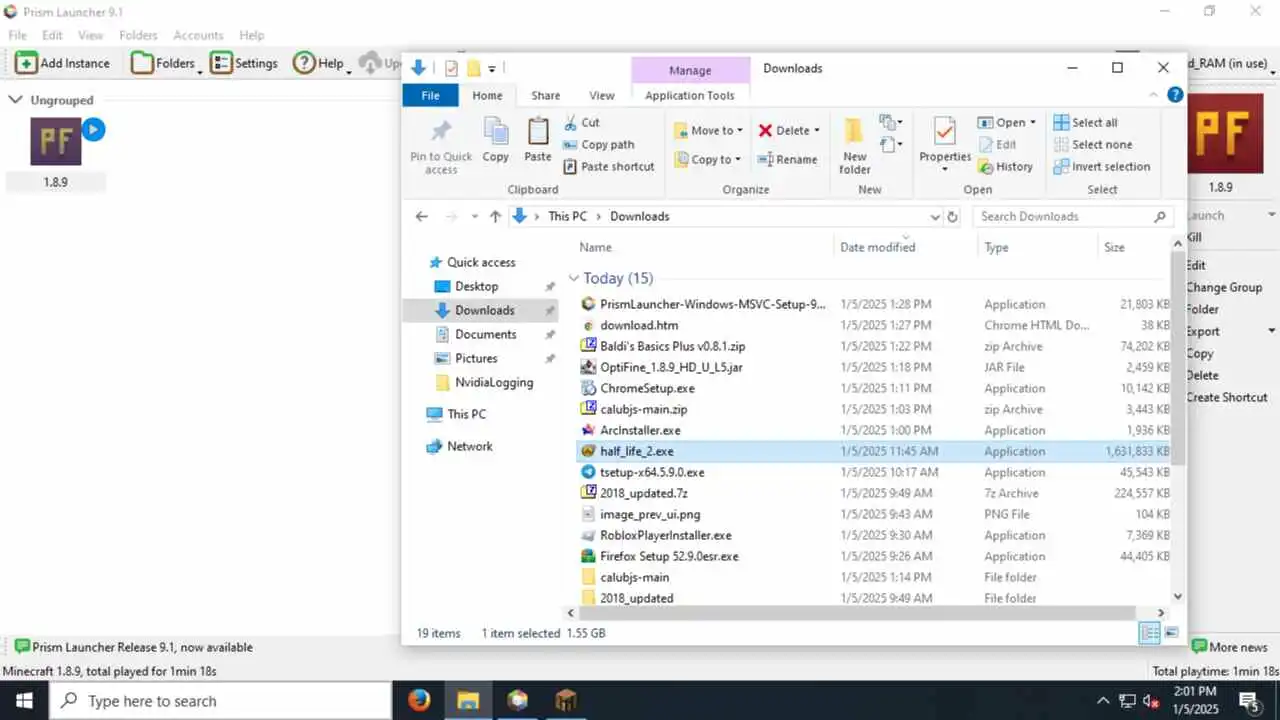Click Delete in Prism side panel

click(x=1202, y=375)
